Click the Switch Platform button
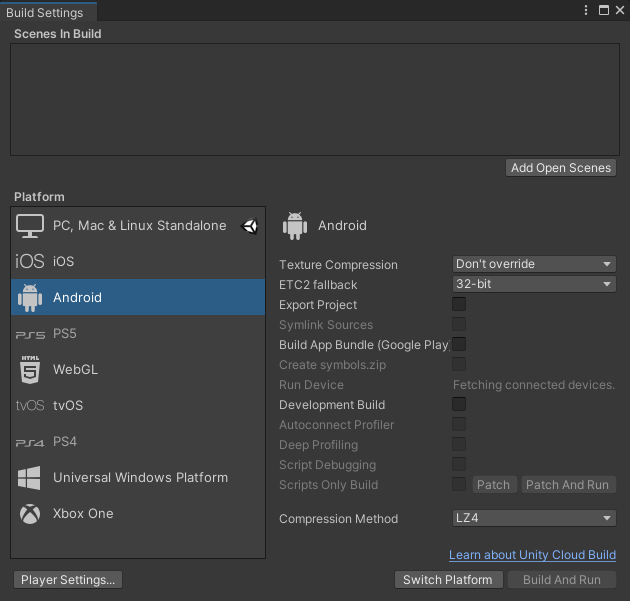The height and width of the screenshot is (601, 630). coord(448,580)
